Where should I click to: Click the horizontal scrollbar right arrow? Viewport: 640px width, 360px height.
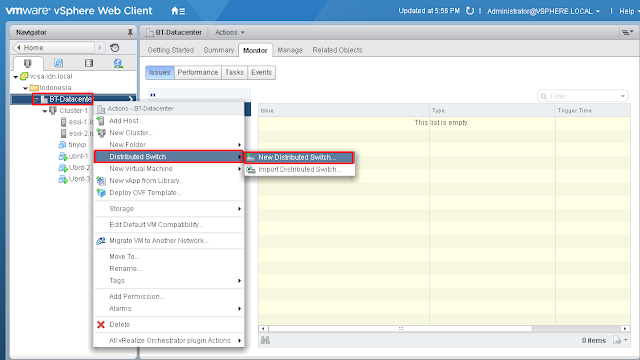[x=625, y=329]
